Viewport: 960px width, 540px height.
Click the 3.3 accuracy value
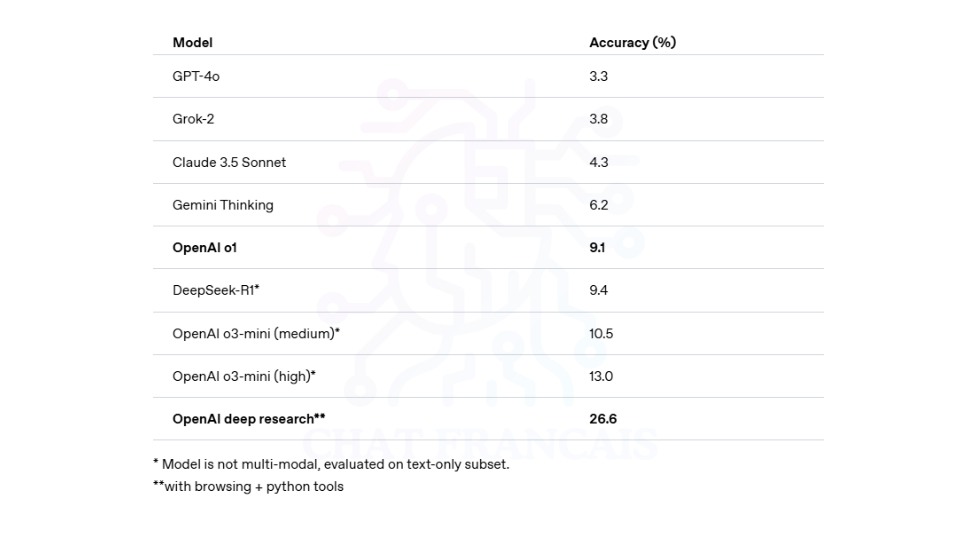[x=598, y=76]
